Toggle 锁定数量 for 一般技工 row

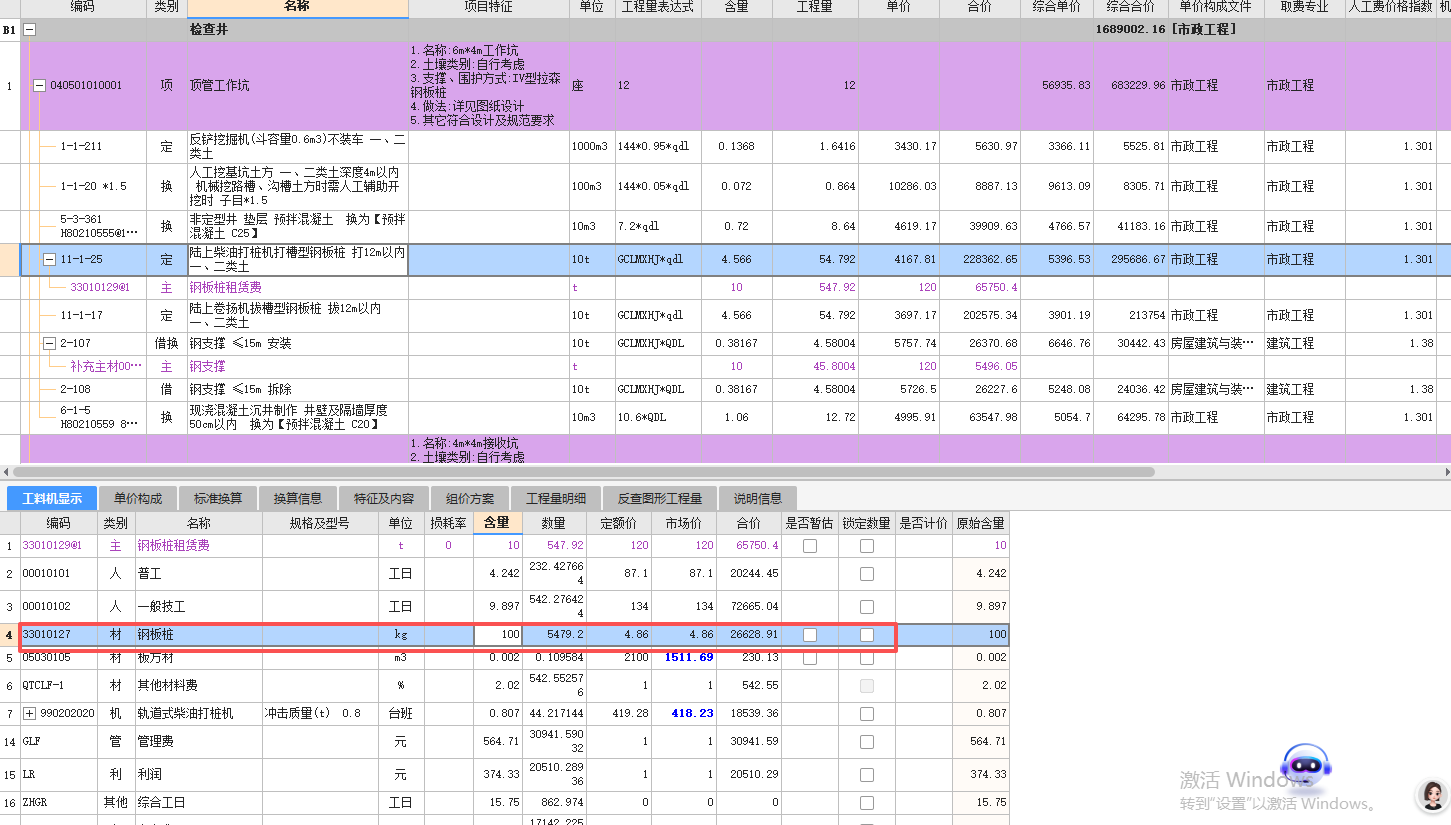[867, 607]
